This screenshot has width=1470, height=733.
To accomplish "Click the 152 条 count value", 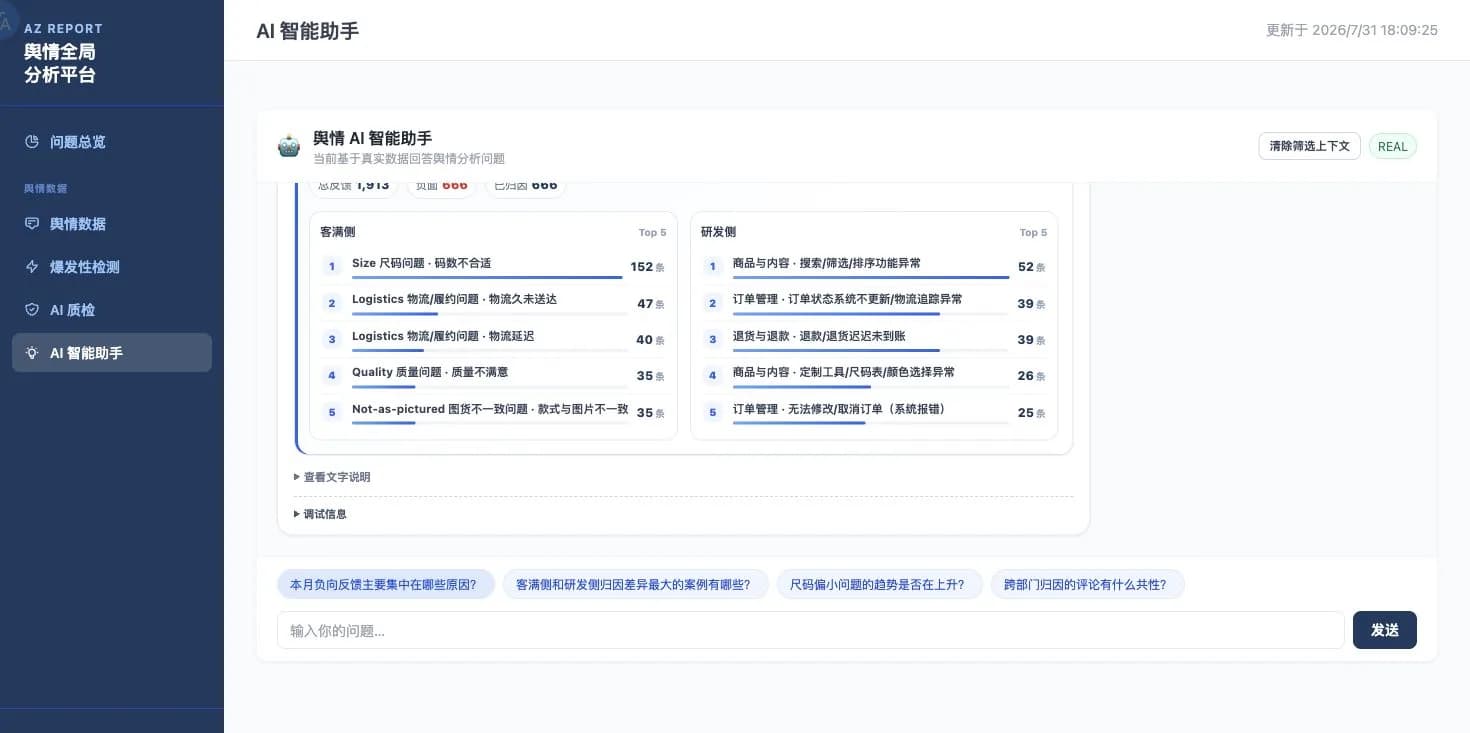I will [648, 267].
